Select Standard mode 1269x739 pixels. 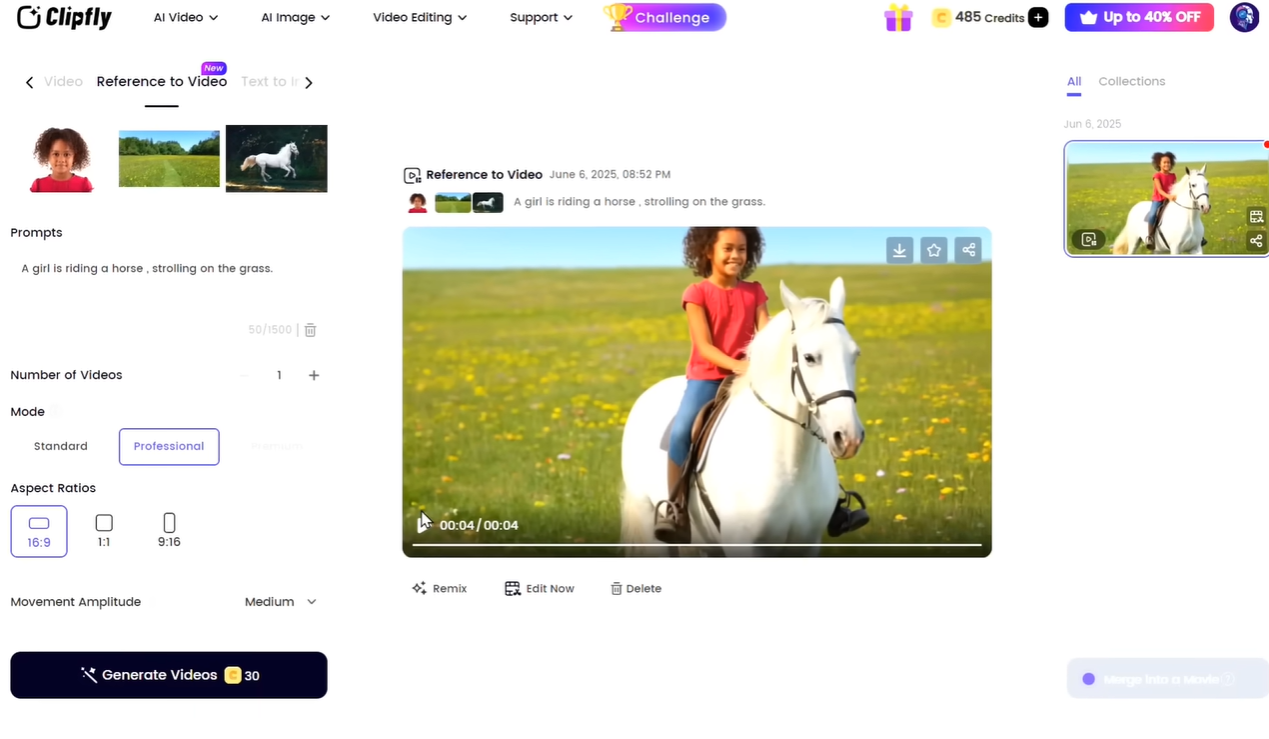click(x=61, y=446)
